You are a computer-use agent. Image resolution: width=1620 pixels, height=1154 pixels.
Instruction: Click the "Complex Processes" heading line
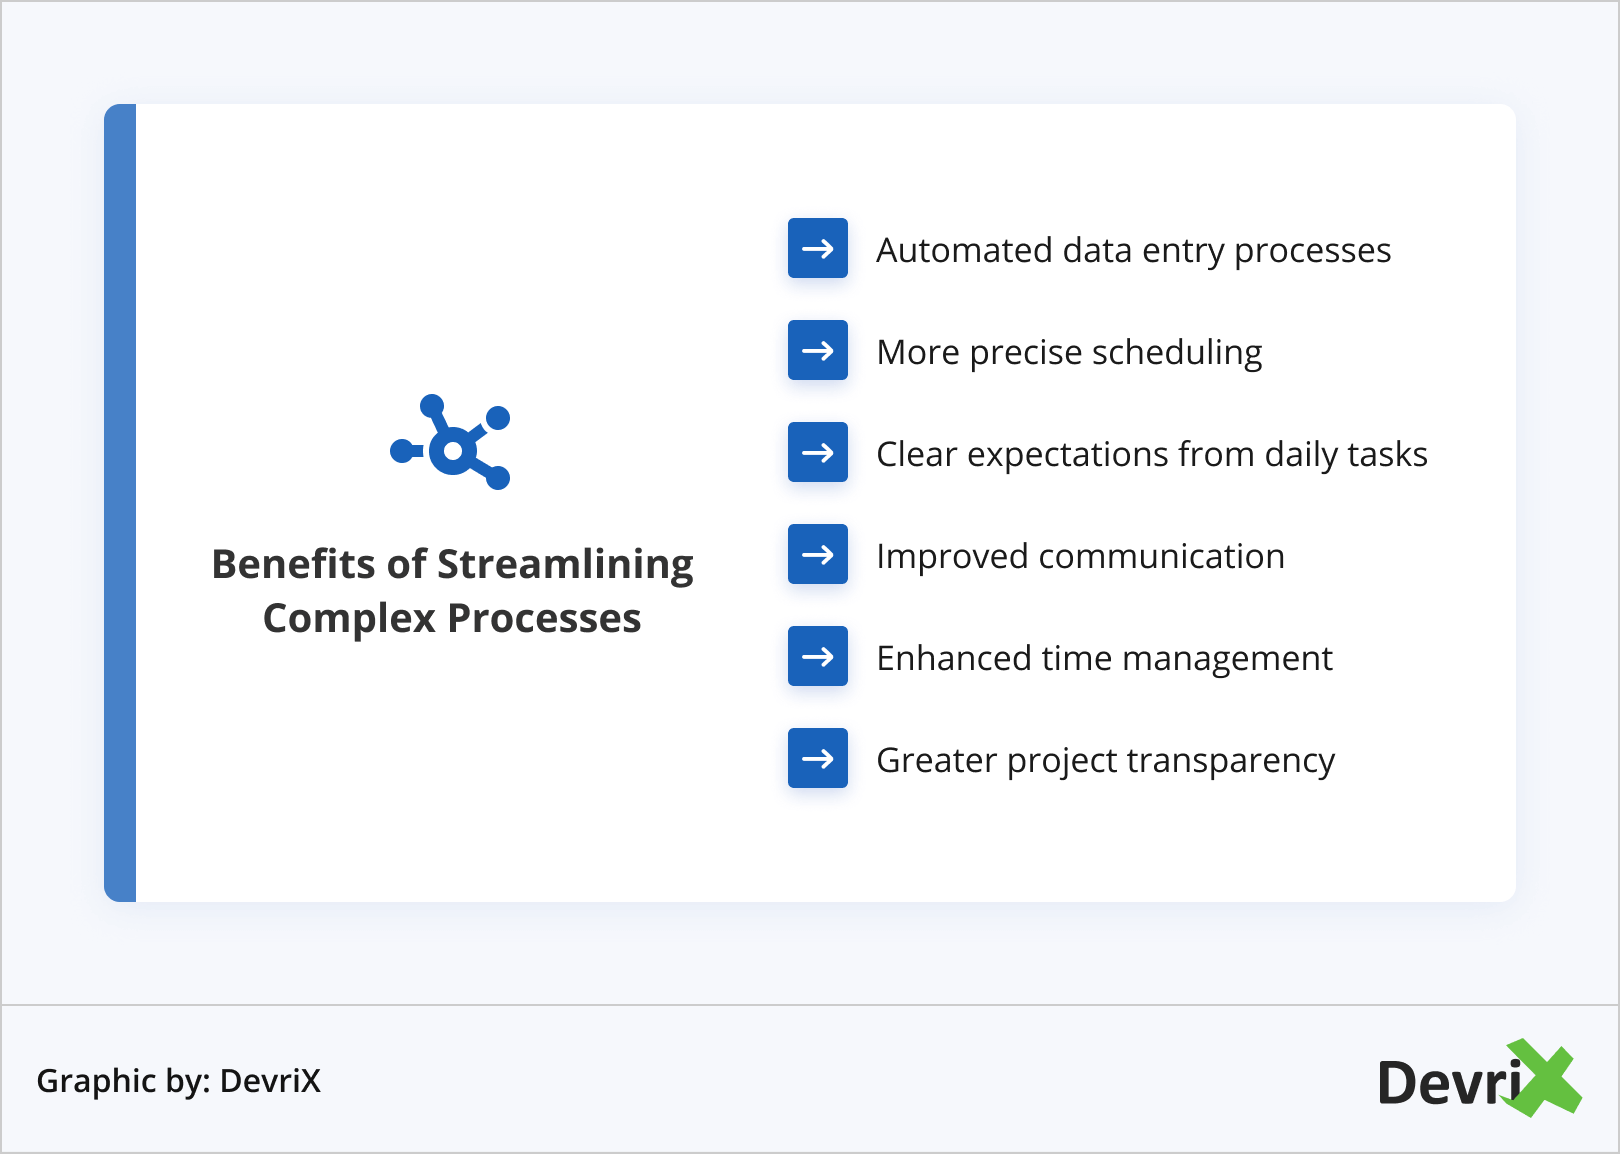click(x=452, y=618)
